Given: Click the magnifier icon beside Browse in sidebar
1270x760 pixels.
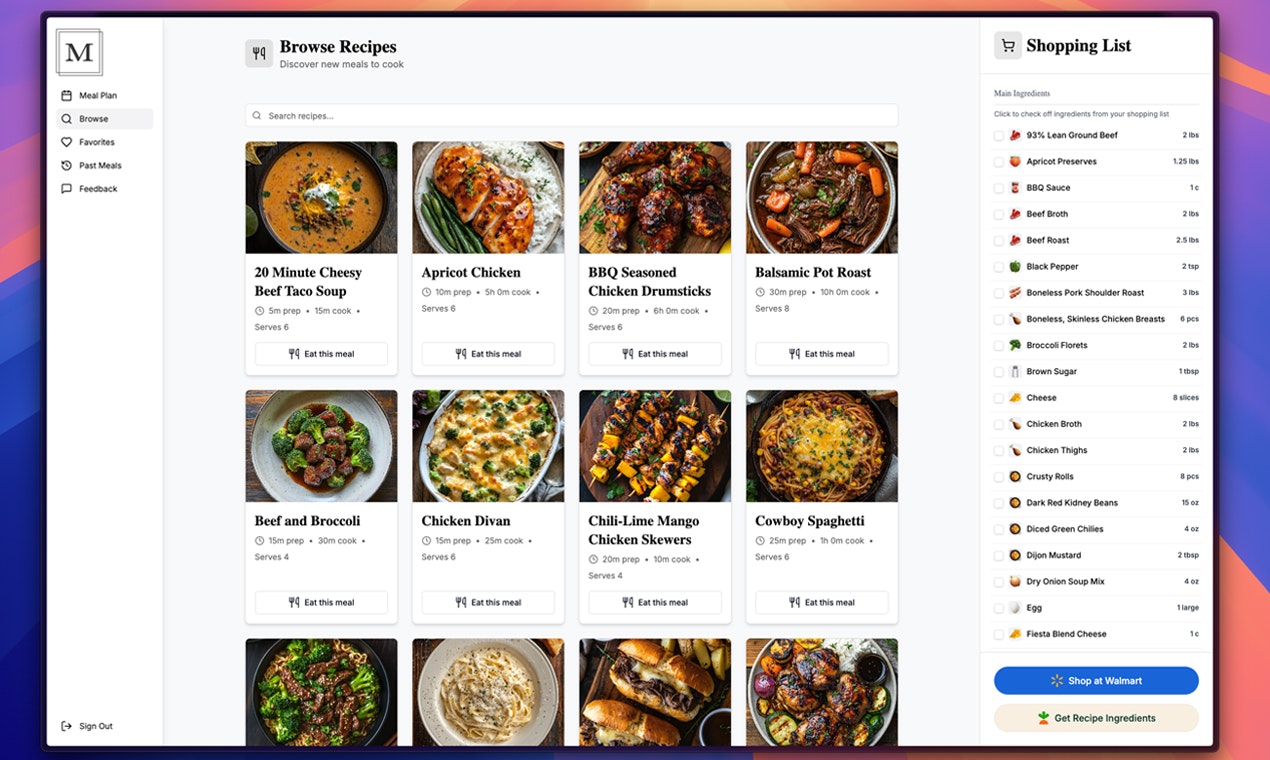Looking at the screenshot, I should pos(67,119).
